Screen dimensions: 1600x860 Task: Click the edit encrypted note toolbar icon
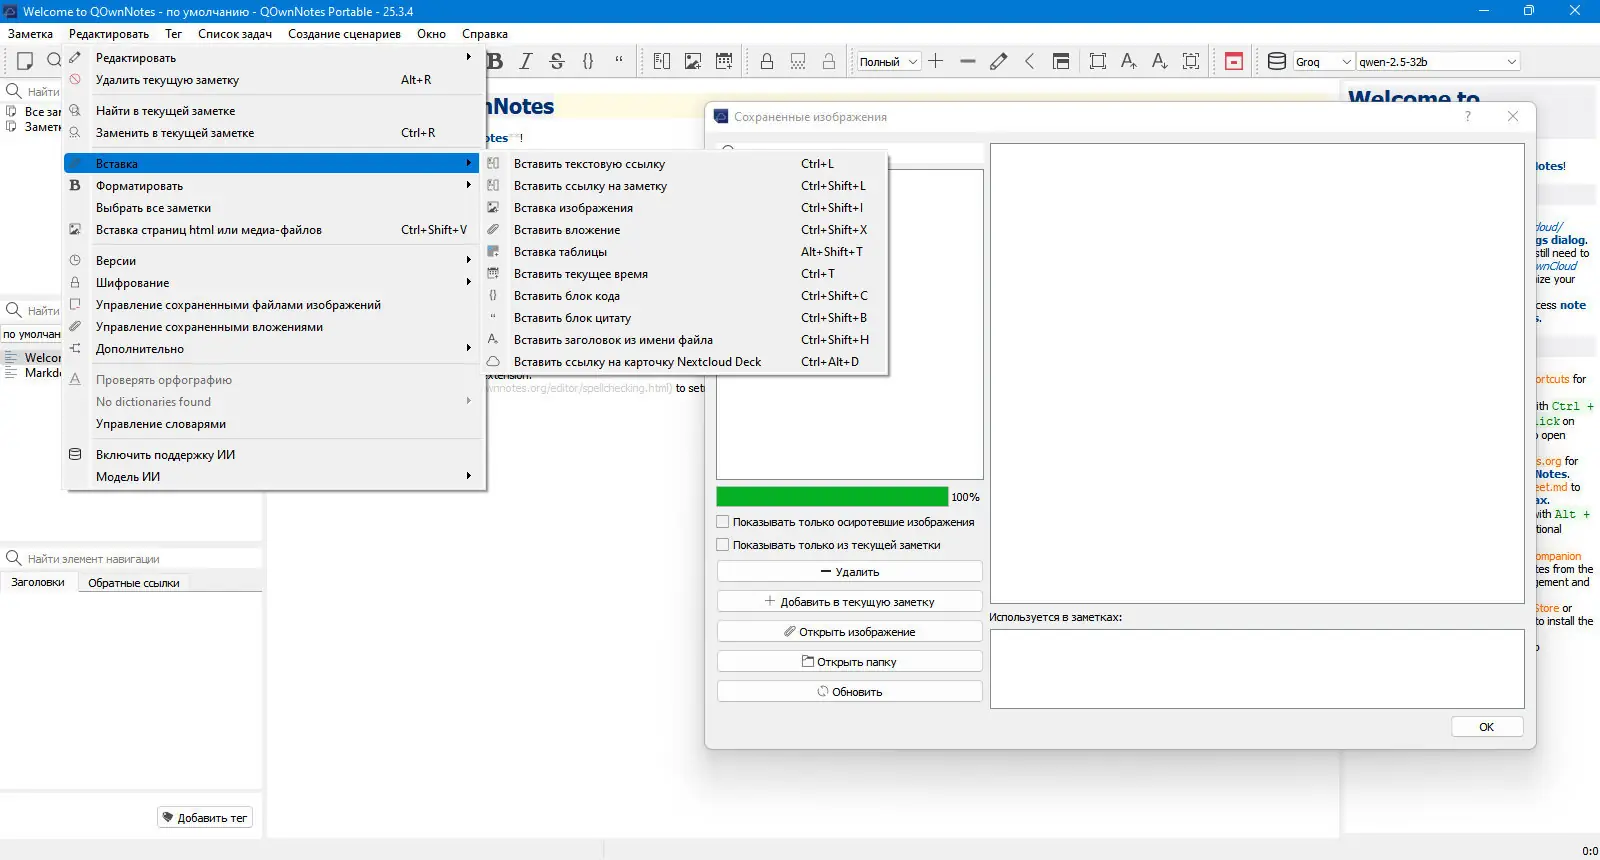coord(798,61)
